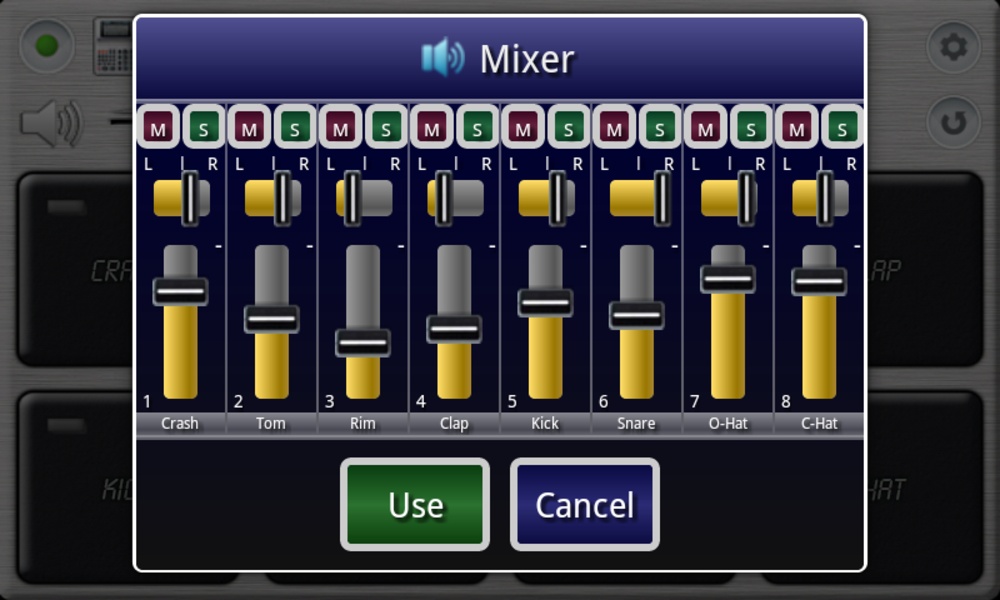Image resolution: width=1000 pixels, height=600 pixels.
Task: Solo the Rim channel
Action: tap(386, 127)
